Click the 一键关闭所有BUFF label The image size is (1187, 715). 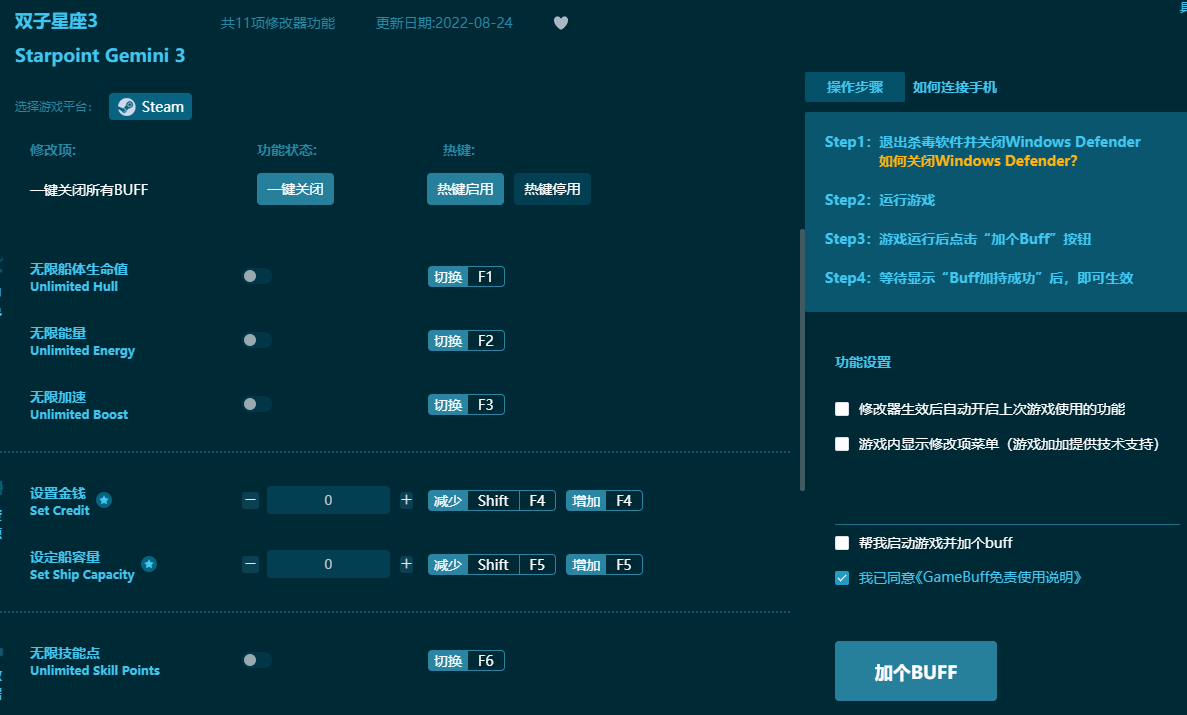pyautogui.click(x=89, y=189)
